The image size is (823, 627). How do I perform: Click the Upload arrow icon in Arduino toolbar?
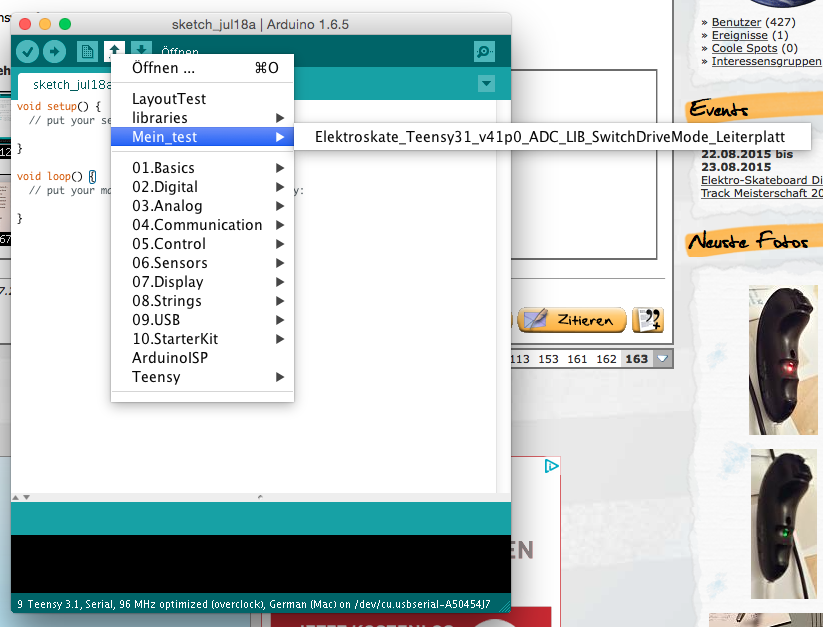tap(55, 51)
